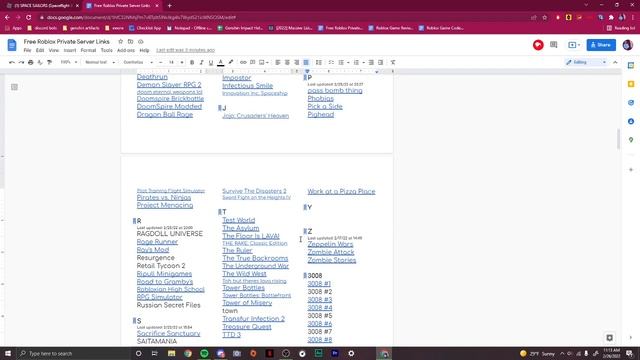
Task: Click the Redo icon in toolbar
Action: tap(21, 62)
